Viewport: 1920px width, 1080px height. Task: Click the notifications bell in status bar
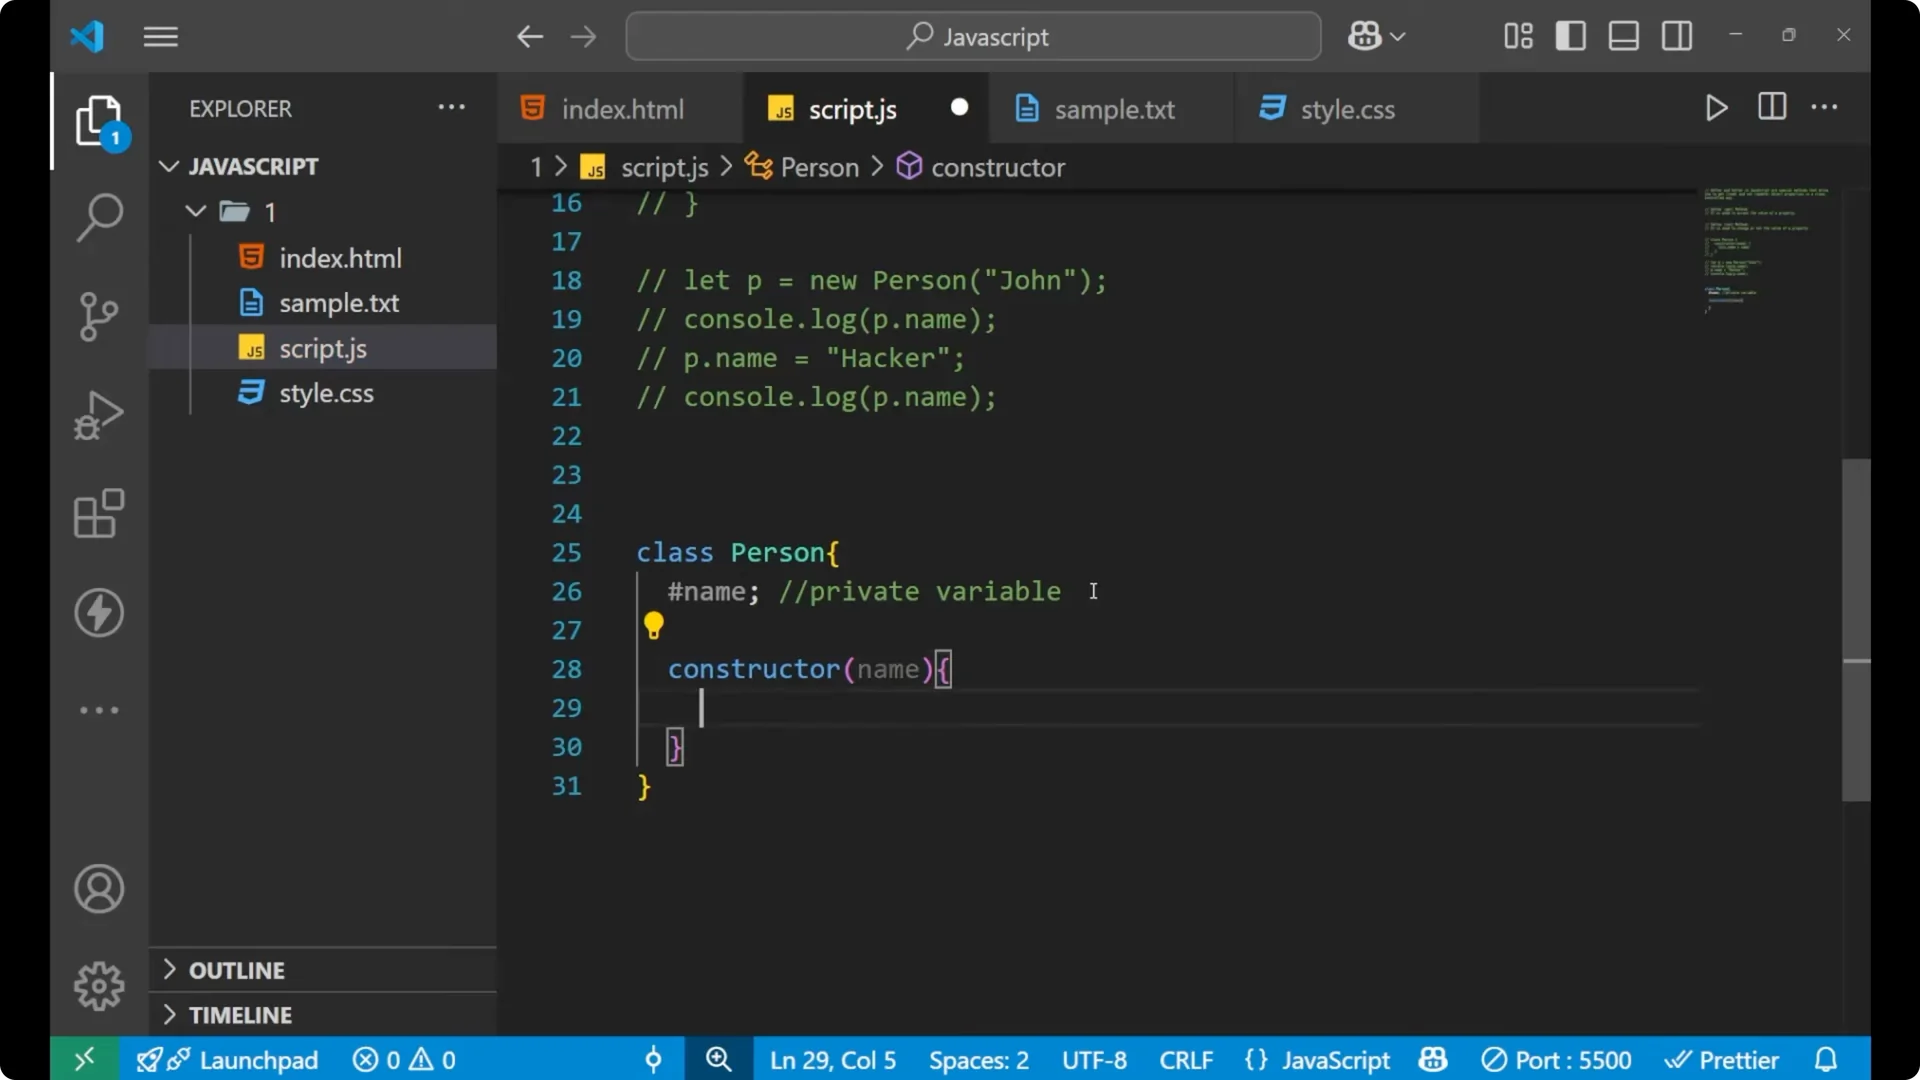(x=1826, y=1059)
